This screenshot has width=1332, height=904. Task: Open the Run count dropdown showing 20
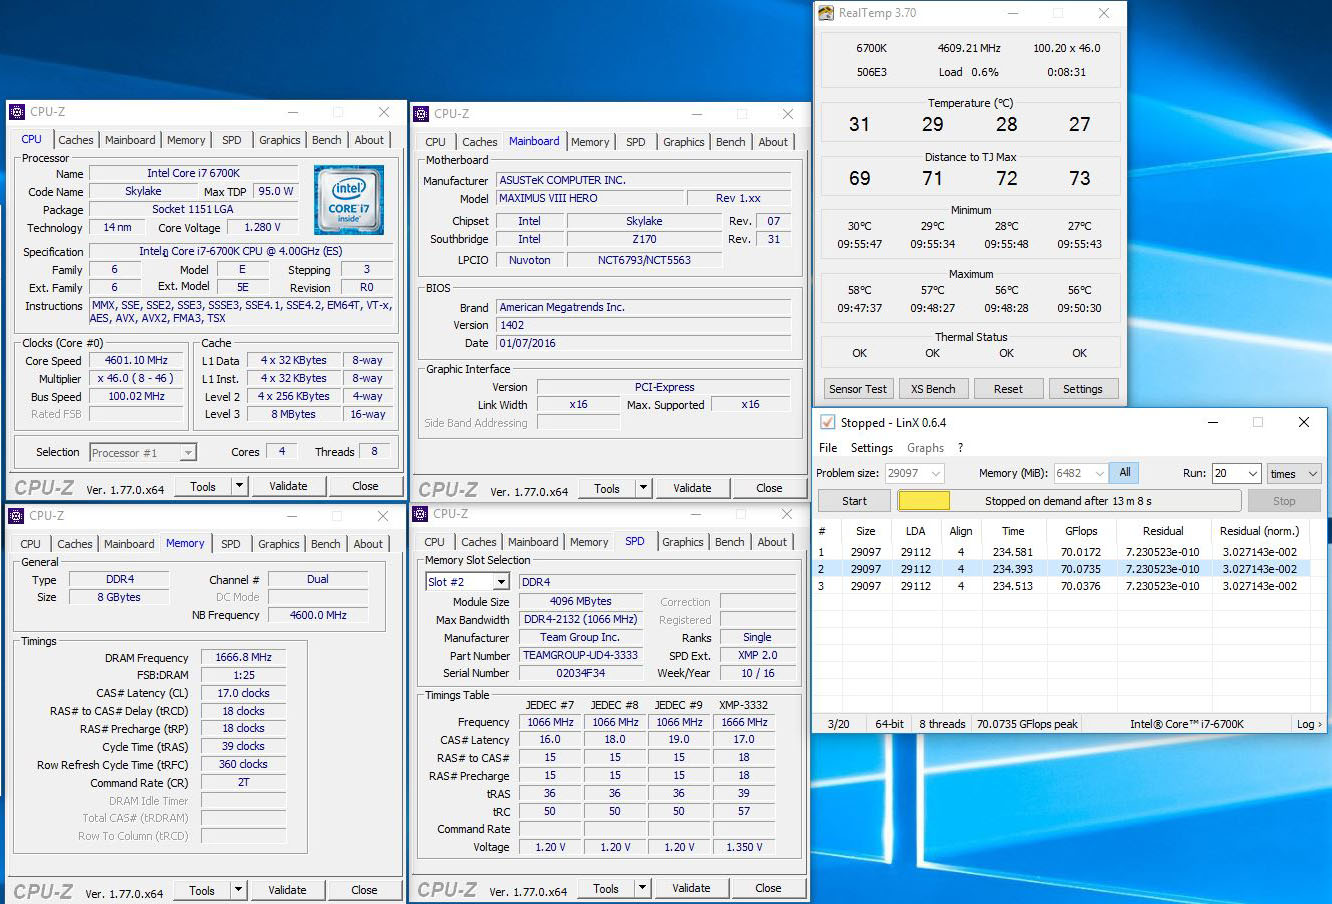1251,473
